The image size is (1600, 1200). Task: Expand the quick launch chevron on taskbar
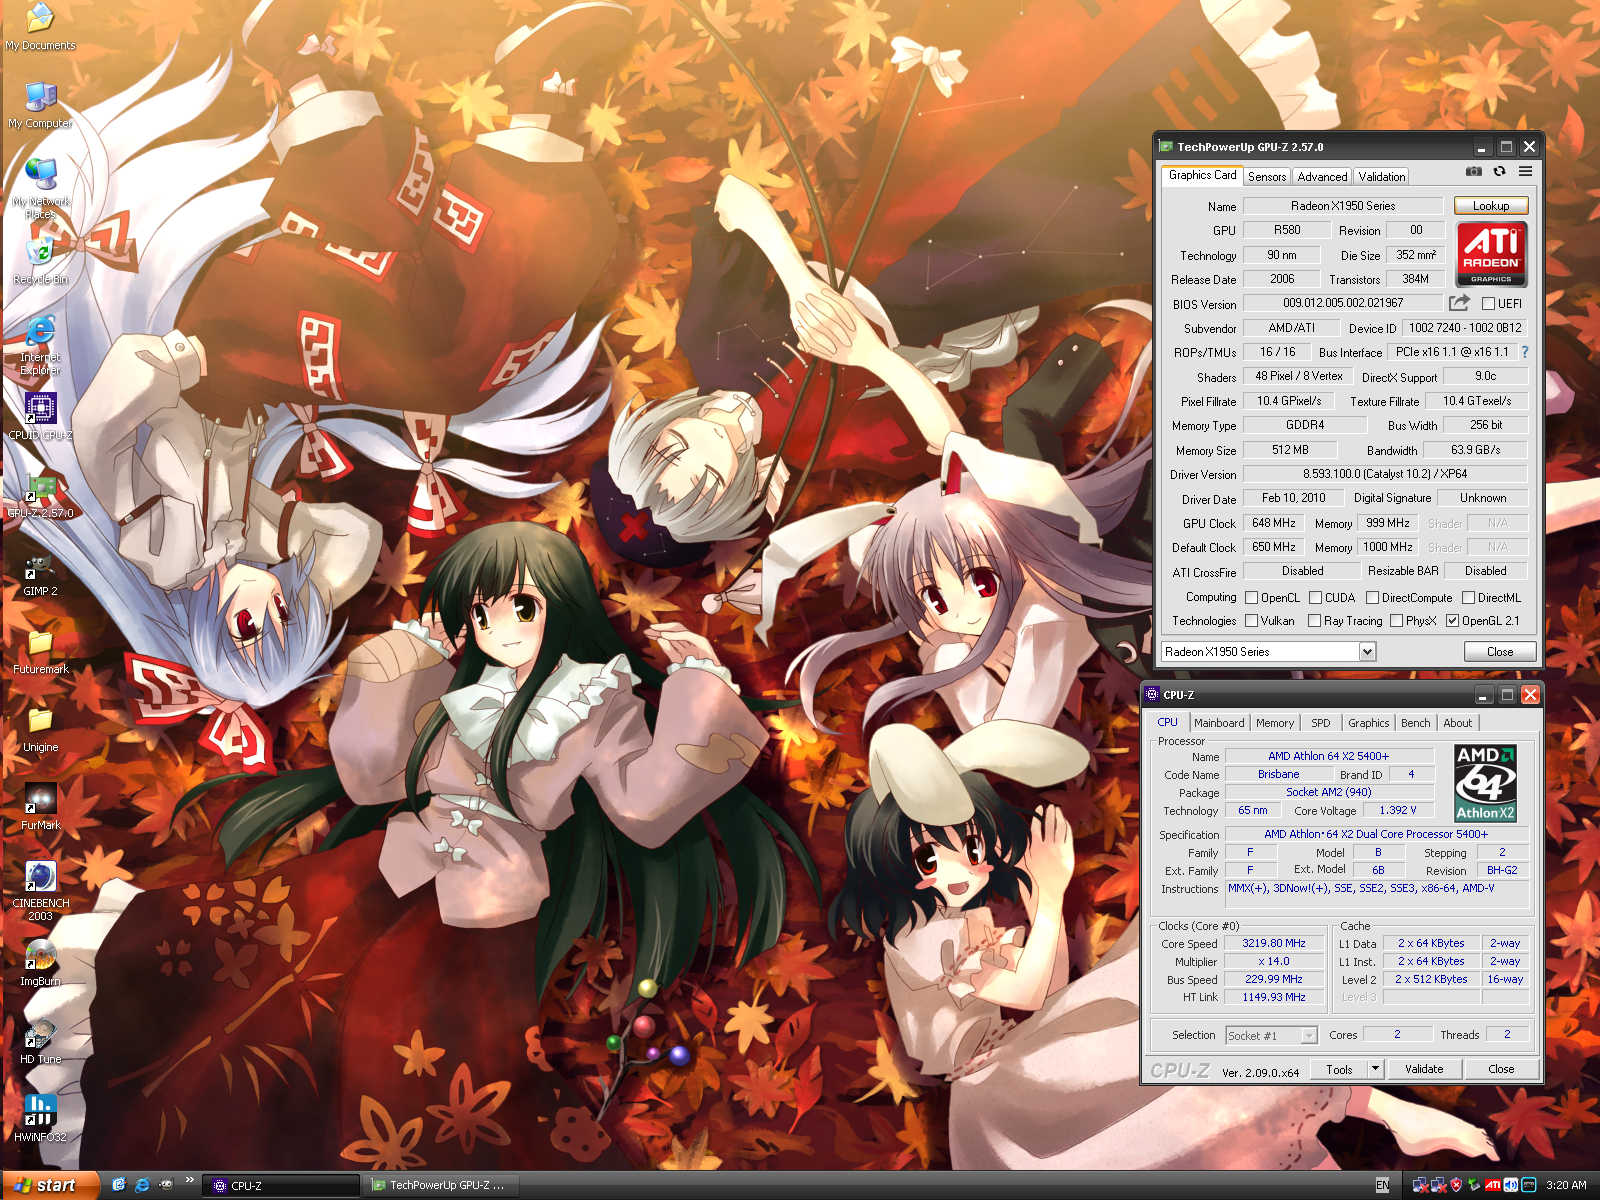[x=189, y=1181]
